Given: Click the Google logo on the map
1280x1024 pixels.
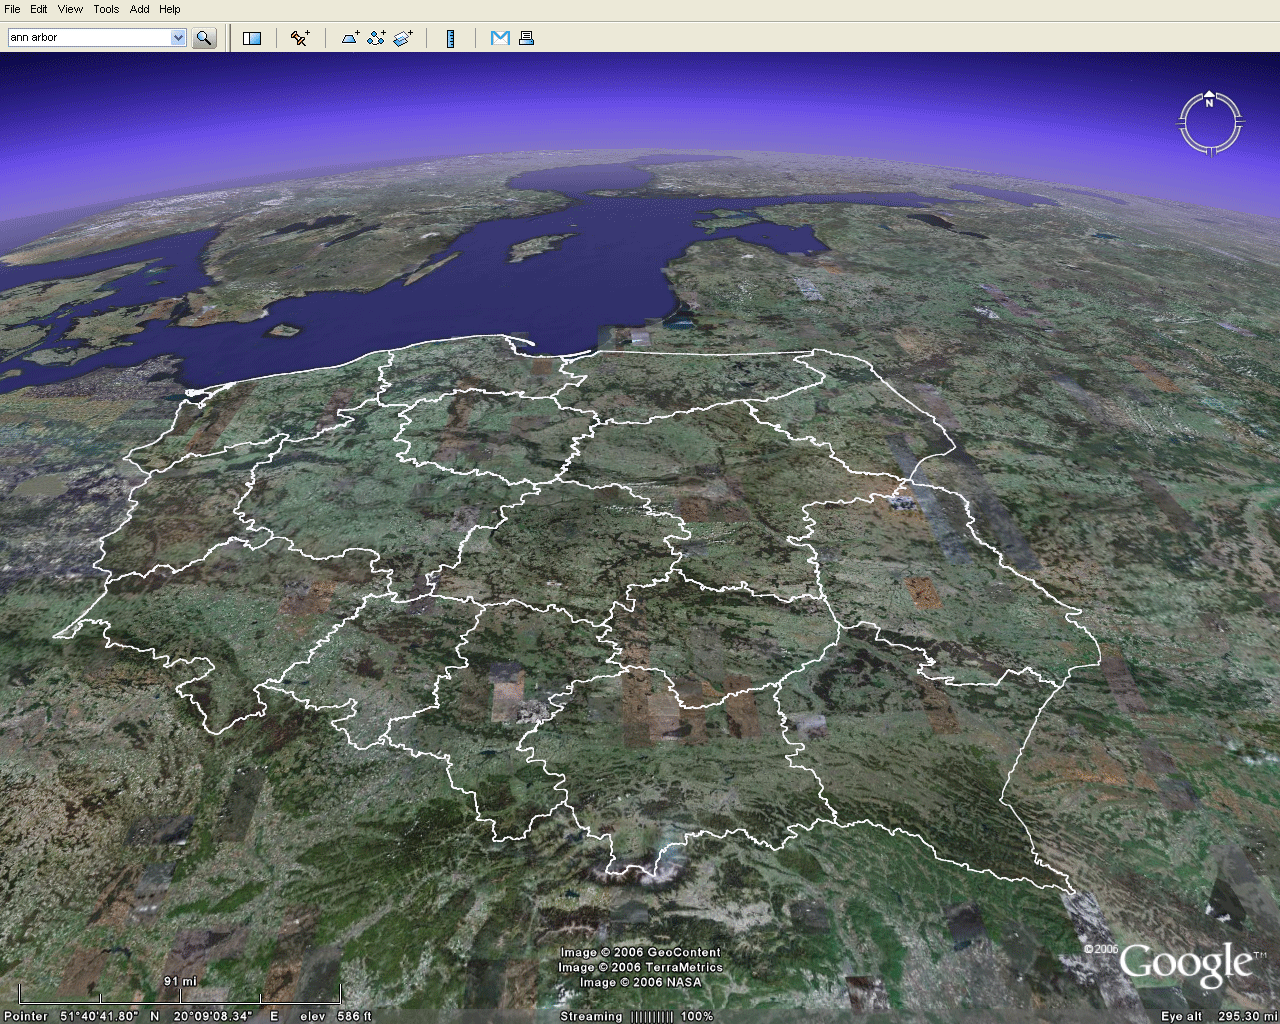Looking at the screenshot, I should [1185, 963].
